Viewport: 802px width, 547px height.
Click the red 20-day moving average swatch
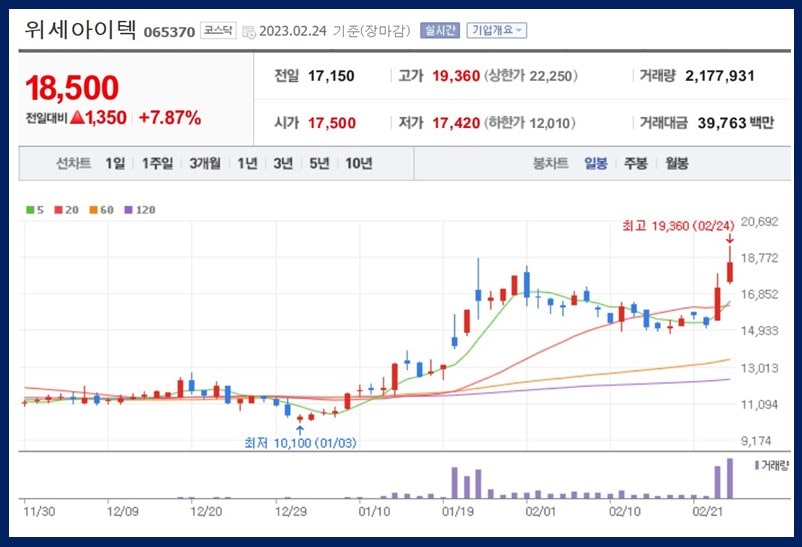58,210
